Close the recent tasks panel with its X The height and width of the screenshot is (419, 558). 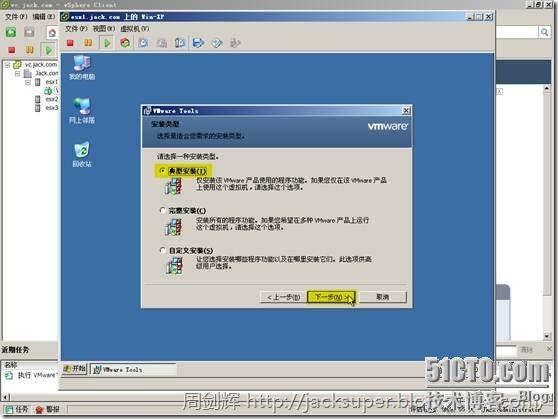[549, 349]
